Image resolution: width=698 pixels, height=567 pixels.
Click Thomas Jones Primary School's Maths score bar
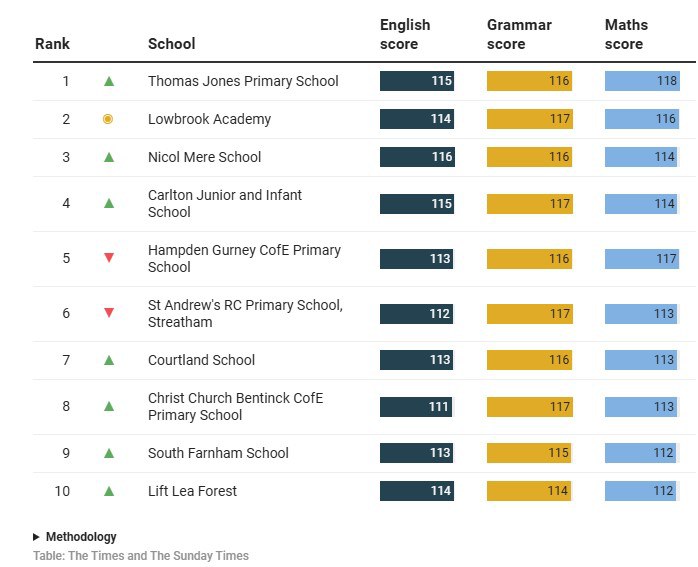[642, 81]
